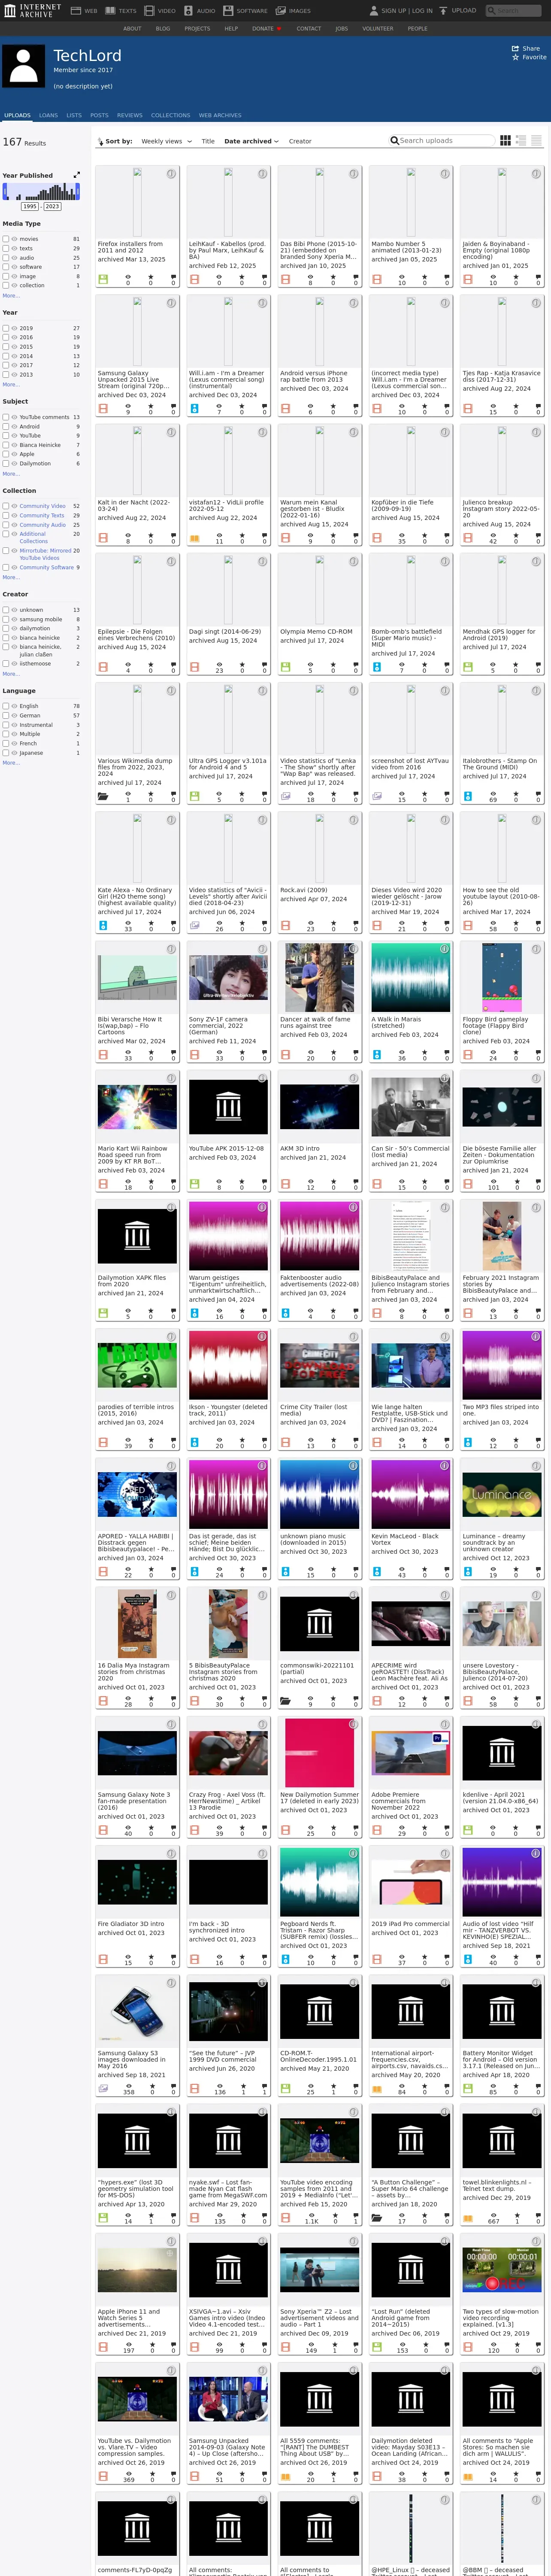This screenshot has height=2576, width=551.
Task: Click audio icon on Will.i.am instrumental tile
Action: tap(194, 409)
